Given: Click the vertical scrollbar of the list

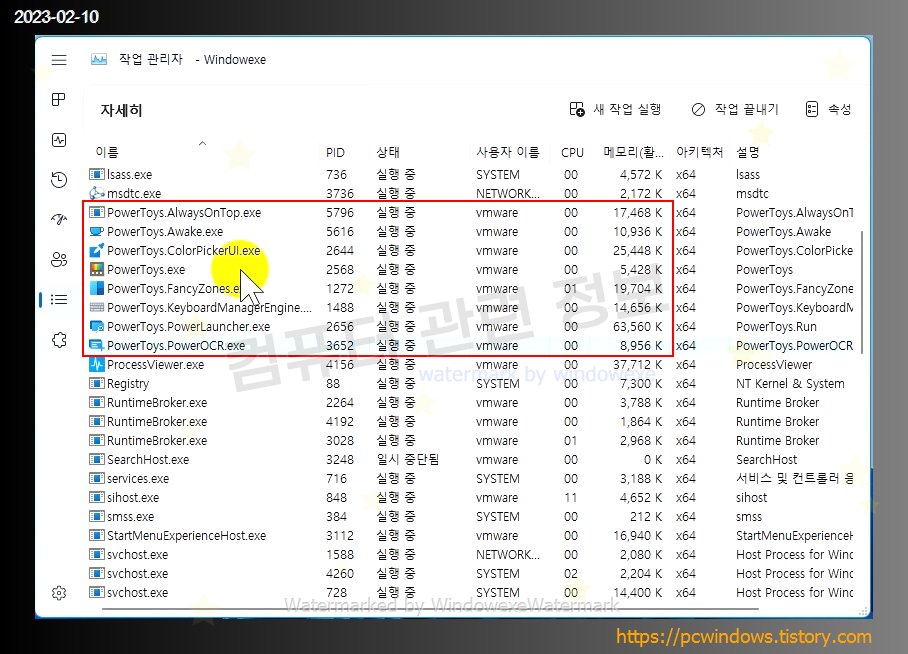Looking at the screenshot, I should pos(862,292).
